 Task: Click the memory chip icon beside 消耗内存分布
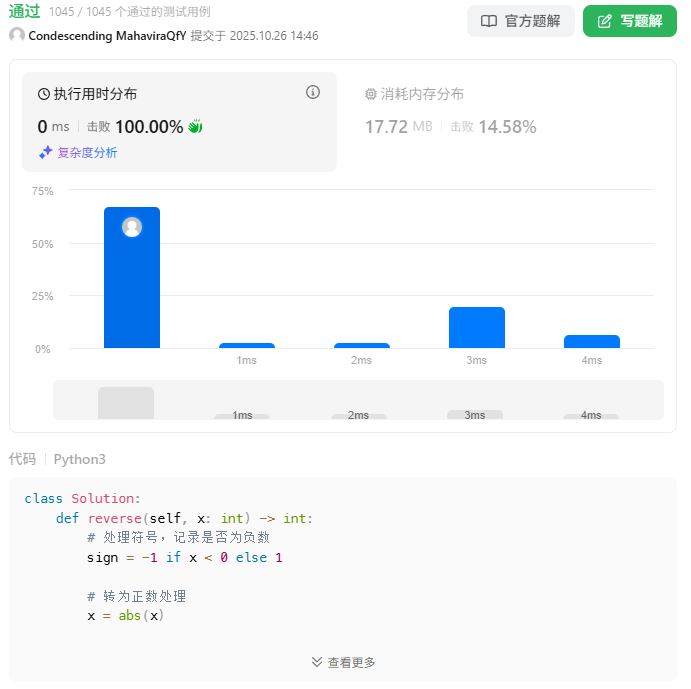(371, 94)
